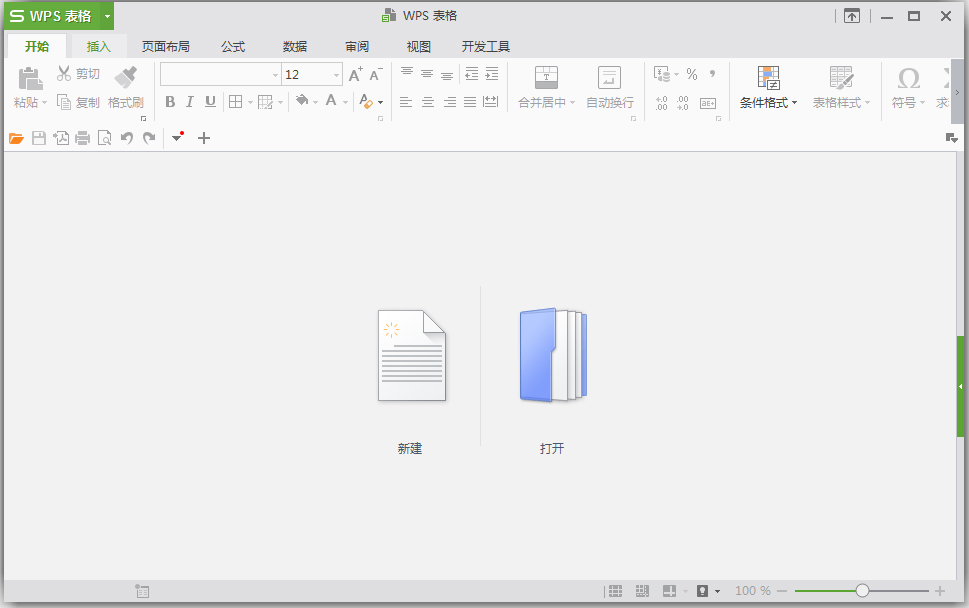Click the Format Painter (格式刷) icon
The width and height of the screenshot is (969, 608).
(127, 88)
